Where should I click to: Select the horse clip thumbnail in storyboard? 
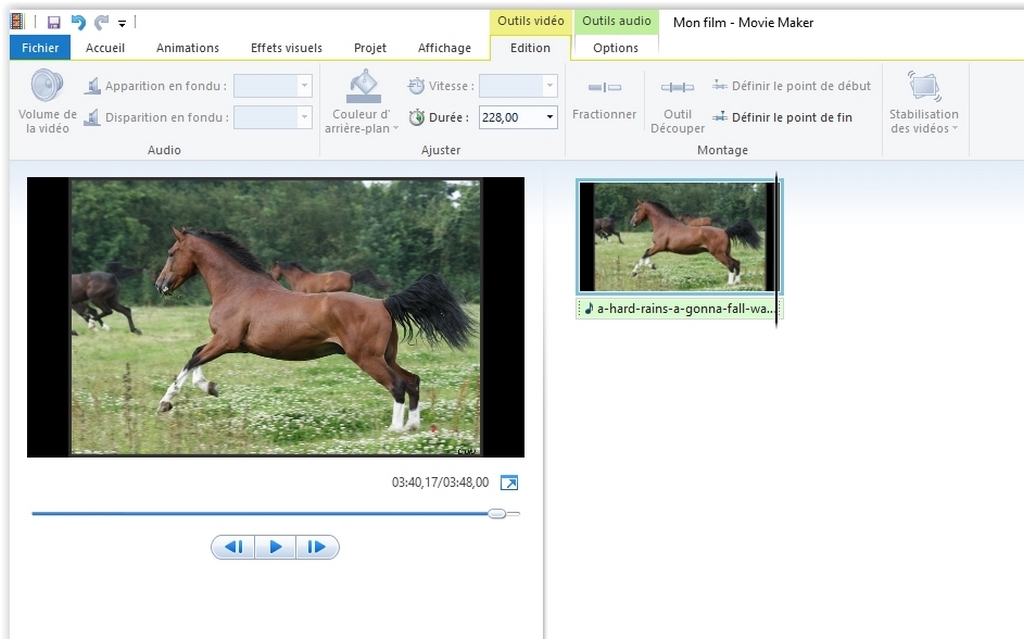[677, 236]
